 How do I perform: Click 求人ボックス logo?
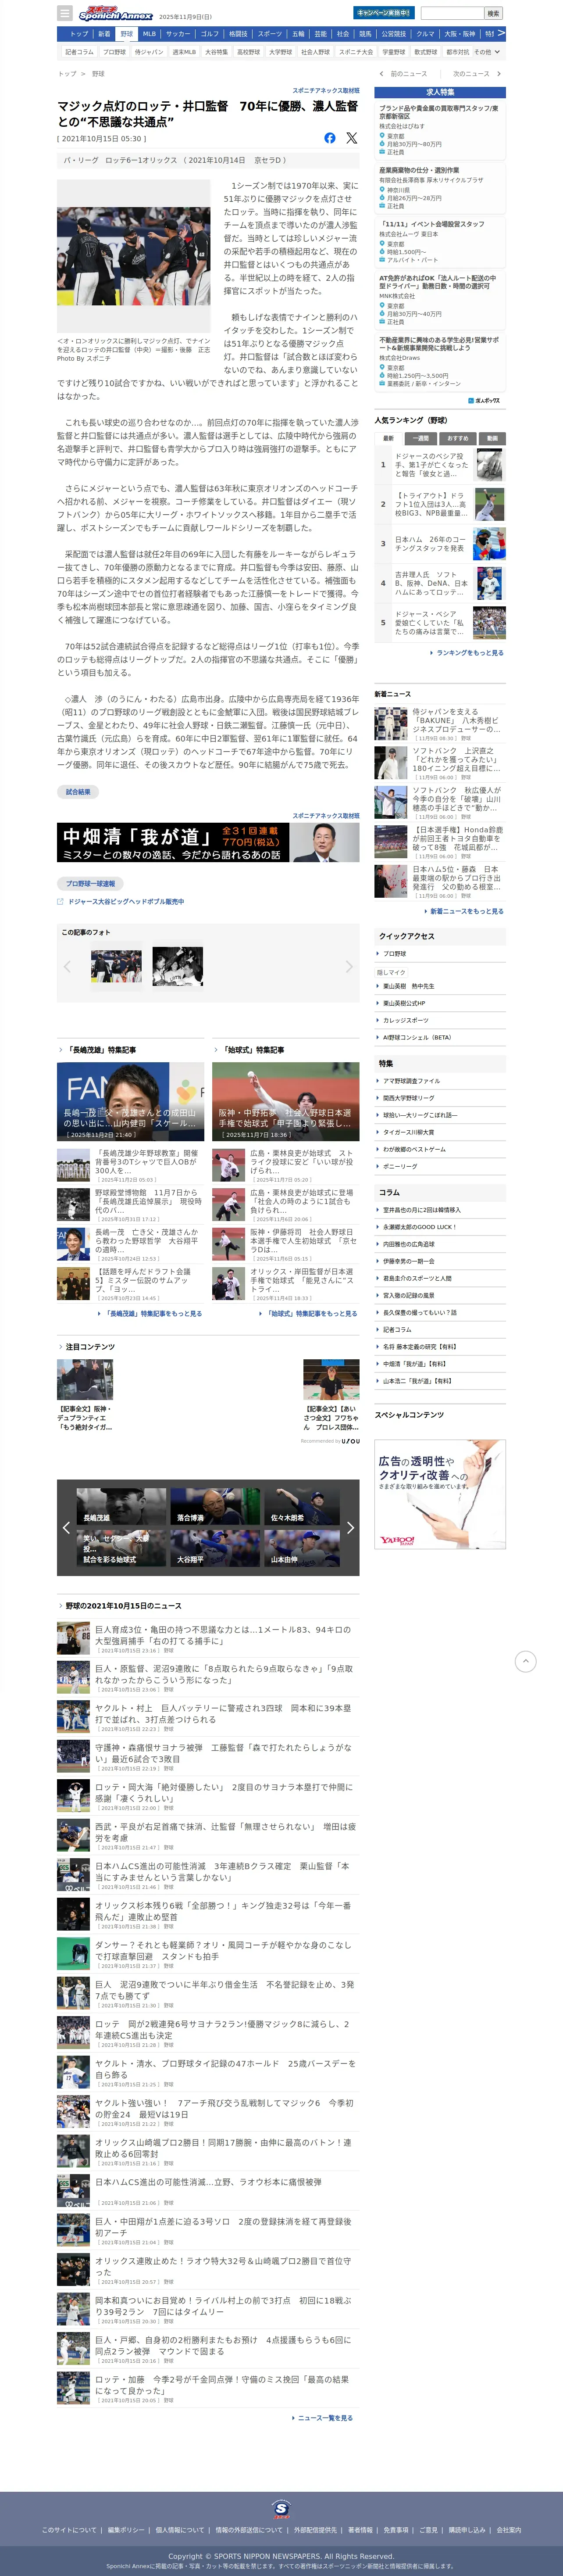[x=485, y=401]
